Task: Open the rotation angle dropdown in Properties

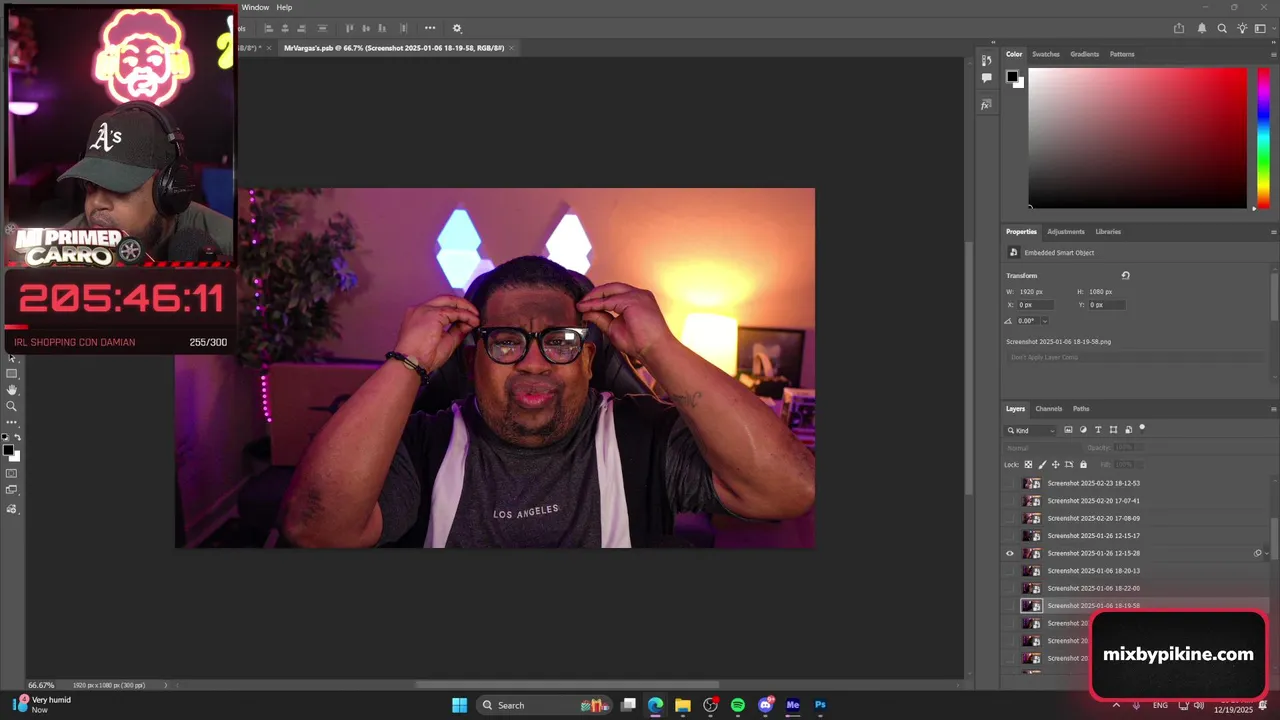Action: tap(1045, 321)
